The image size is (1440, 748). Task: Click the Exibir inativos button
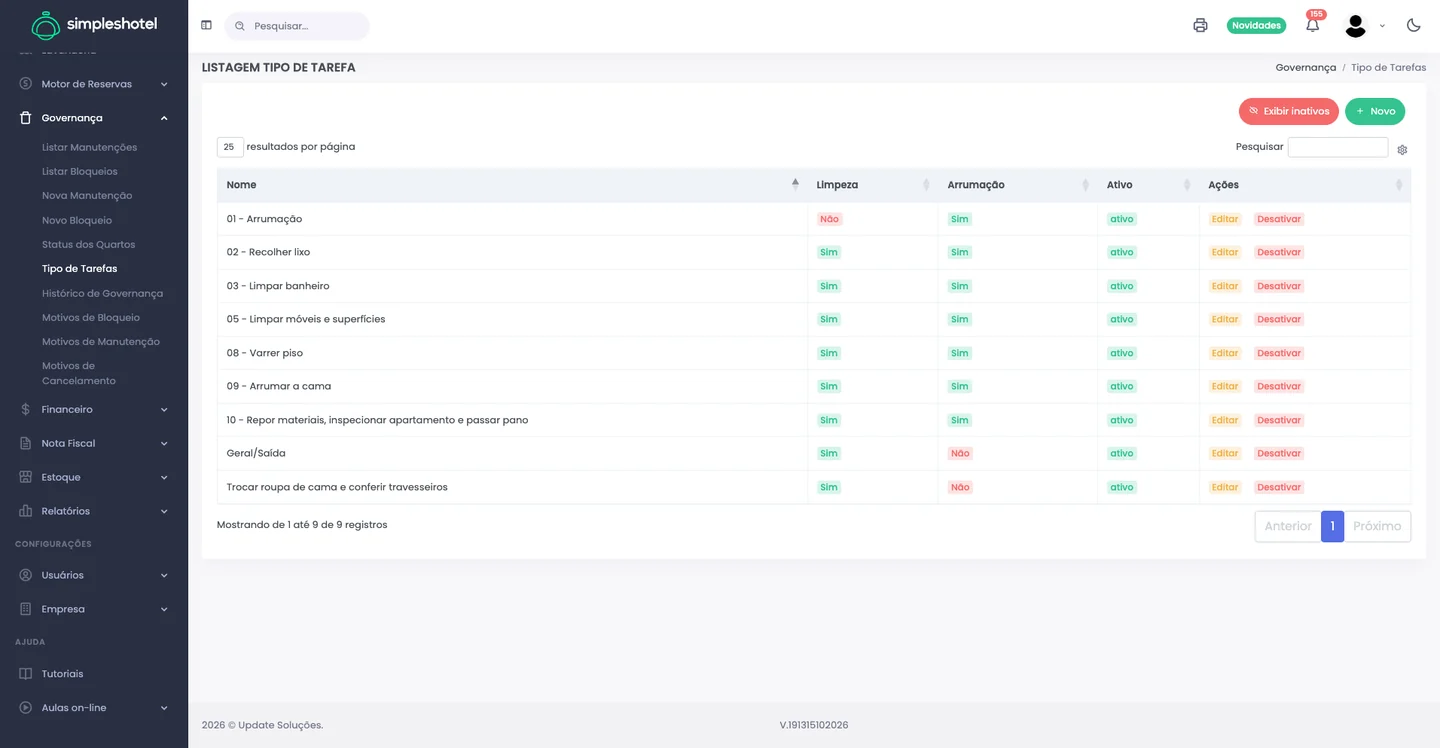click(x=1288, y=111)
